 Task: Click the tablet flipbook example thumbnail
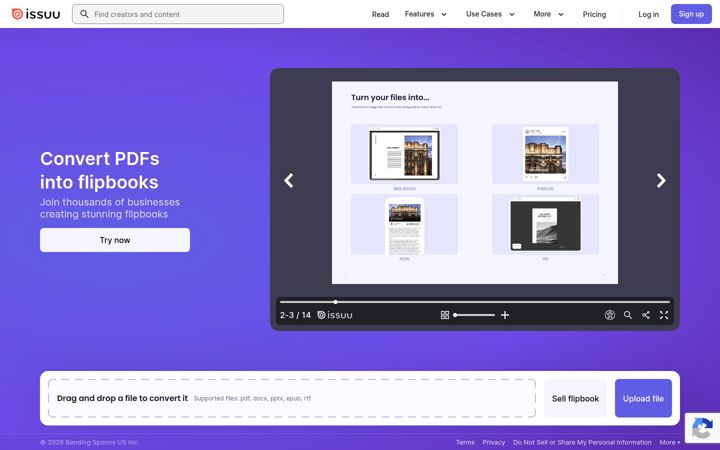click(404, 154)
